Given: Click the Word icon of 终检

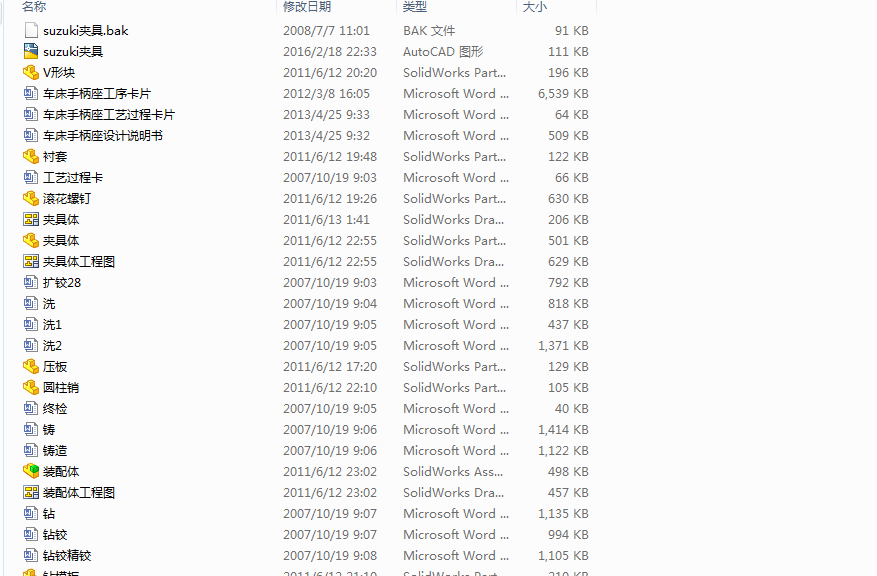Looking at the screenshot, I should click(x=31, y=408).
